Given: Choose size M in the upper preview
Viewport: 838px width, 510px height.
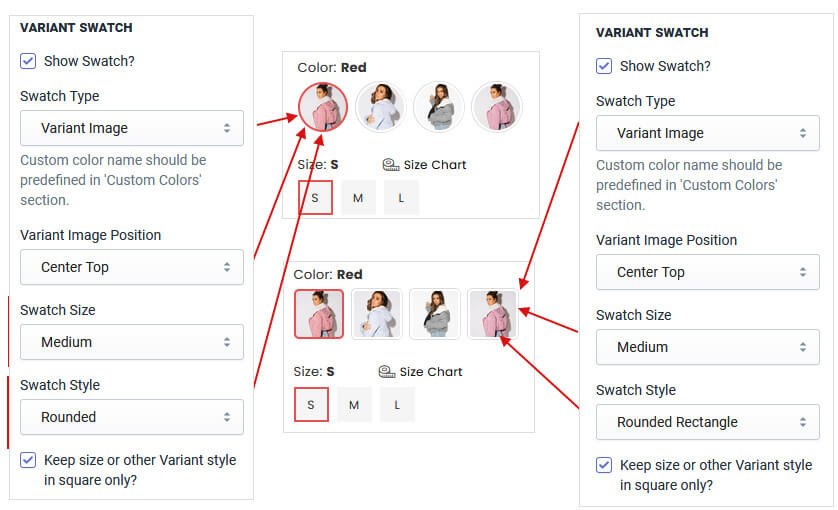Looking at the screenshot, I should coord(357,198).
